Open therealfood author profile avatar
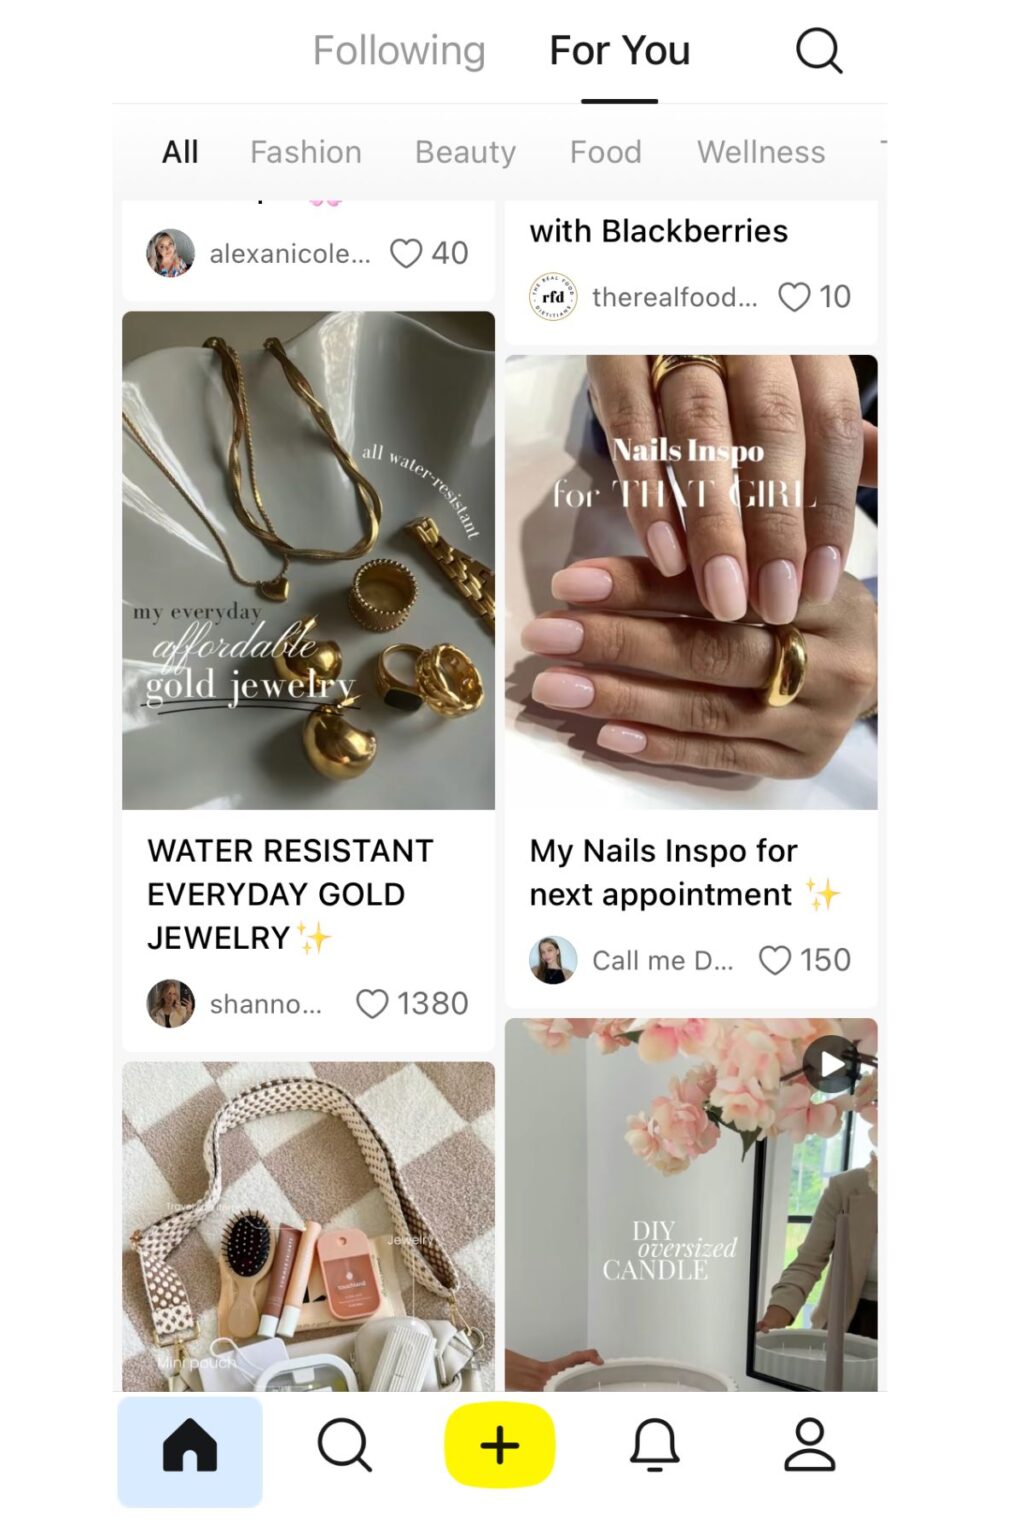Image resolution: width=1024 pixels, height=1536 pixels. [x=553, y=297]
